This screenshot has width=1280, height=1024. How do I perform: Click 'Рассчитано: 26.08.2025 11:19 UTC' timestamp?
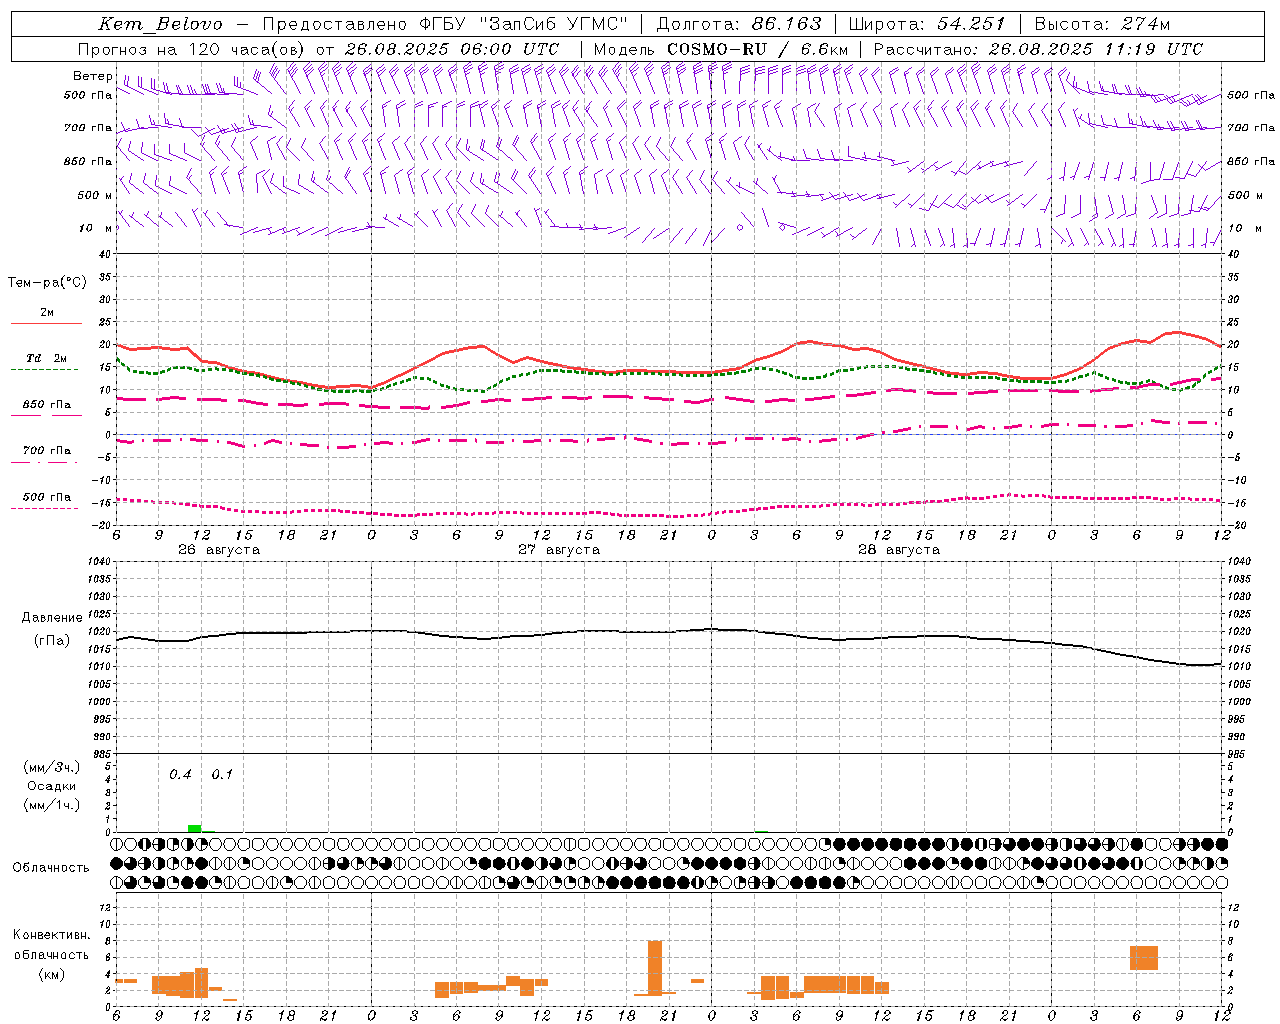point(1038,49)
